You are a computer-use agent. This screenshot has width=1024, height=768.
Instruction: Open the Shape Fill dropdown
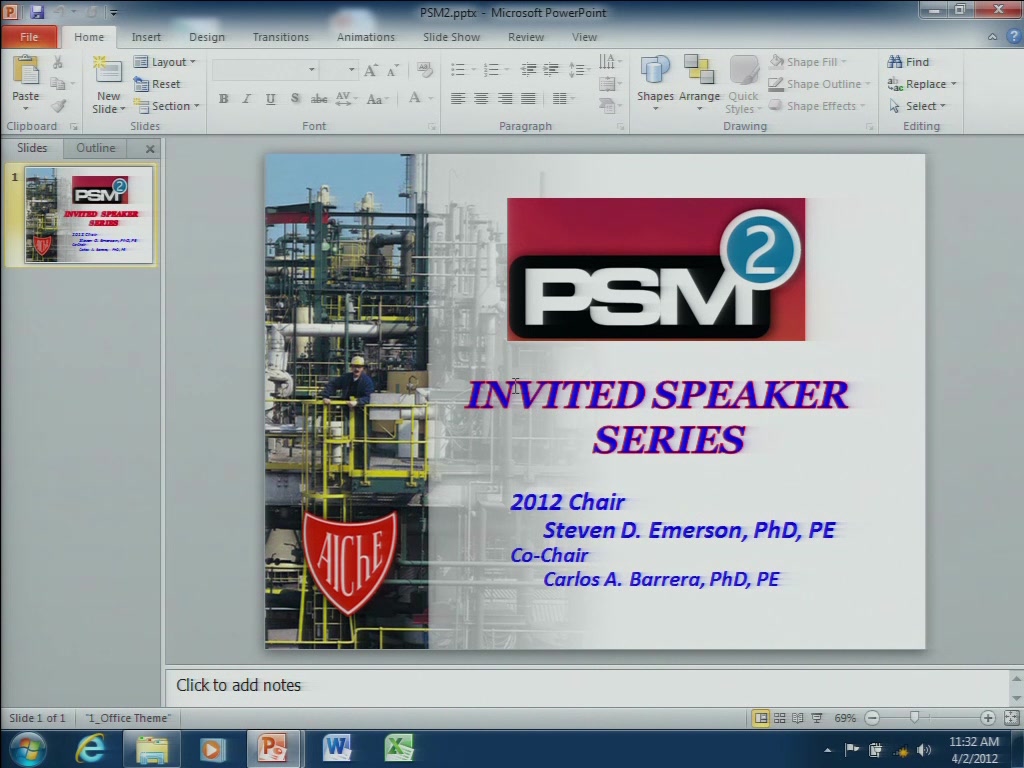808,62
